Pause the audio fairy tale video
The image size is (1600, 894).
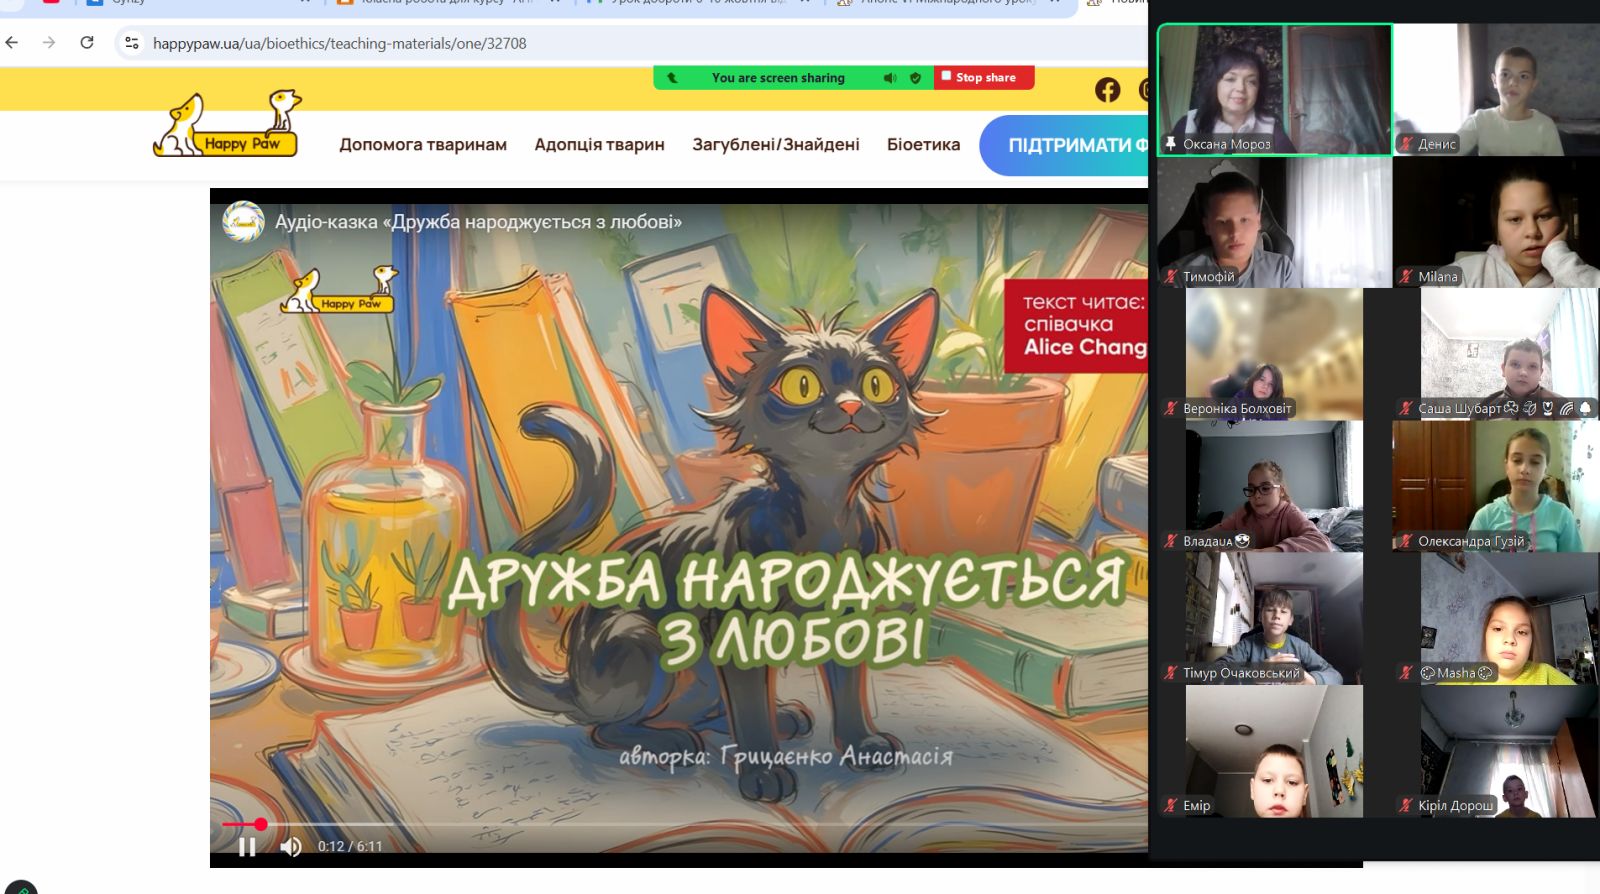(247, 847)
